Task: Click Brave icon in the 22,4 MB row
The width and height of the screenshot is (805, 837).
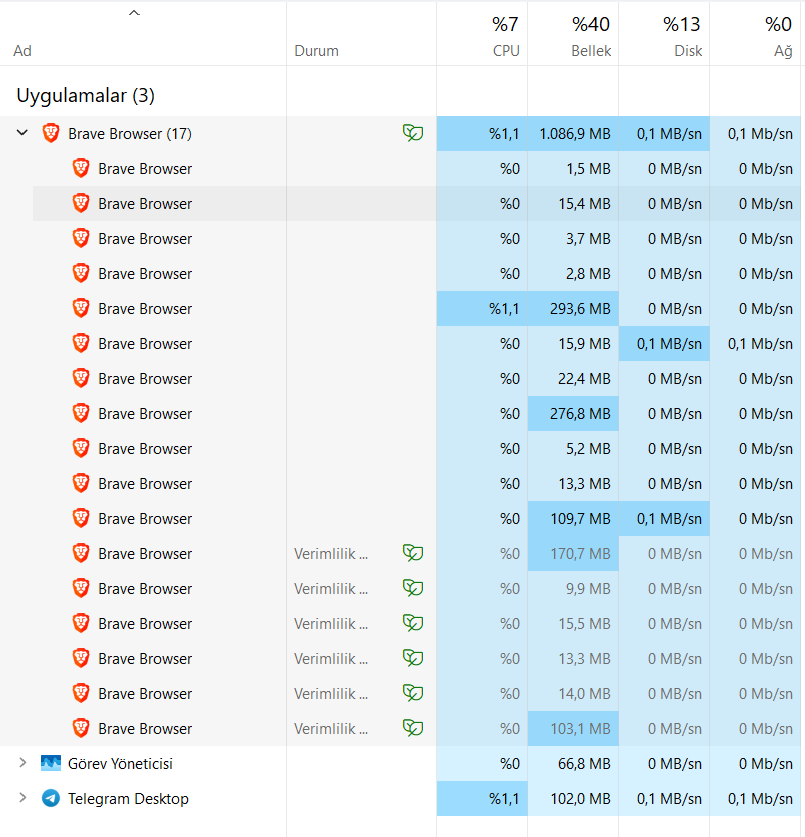Action: [x=81, y=378]
